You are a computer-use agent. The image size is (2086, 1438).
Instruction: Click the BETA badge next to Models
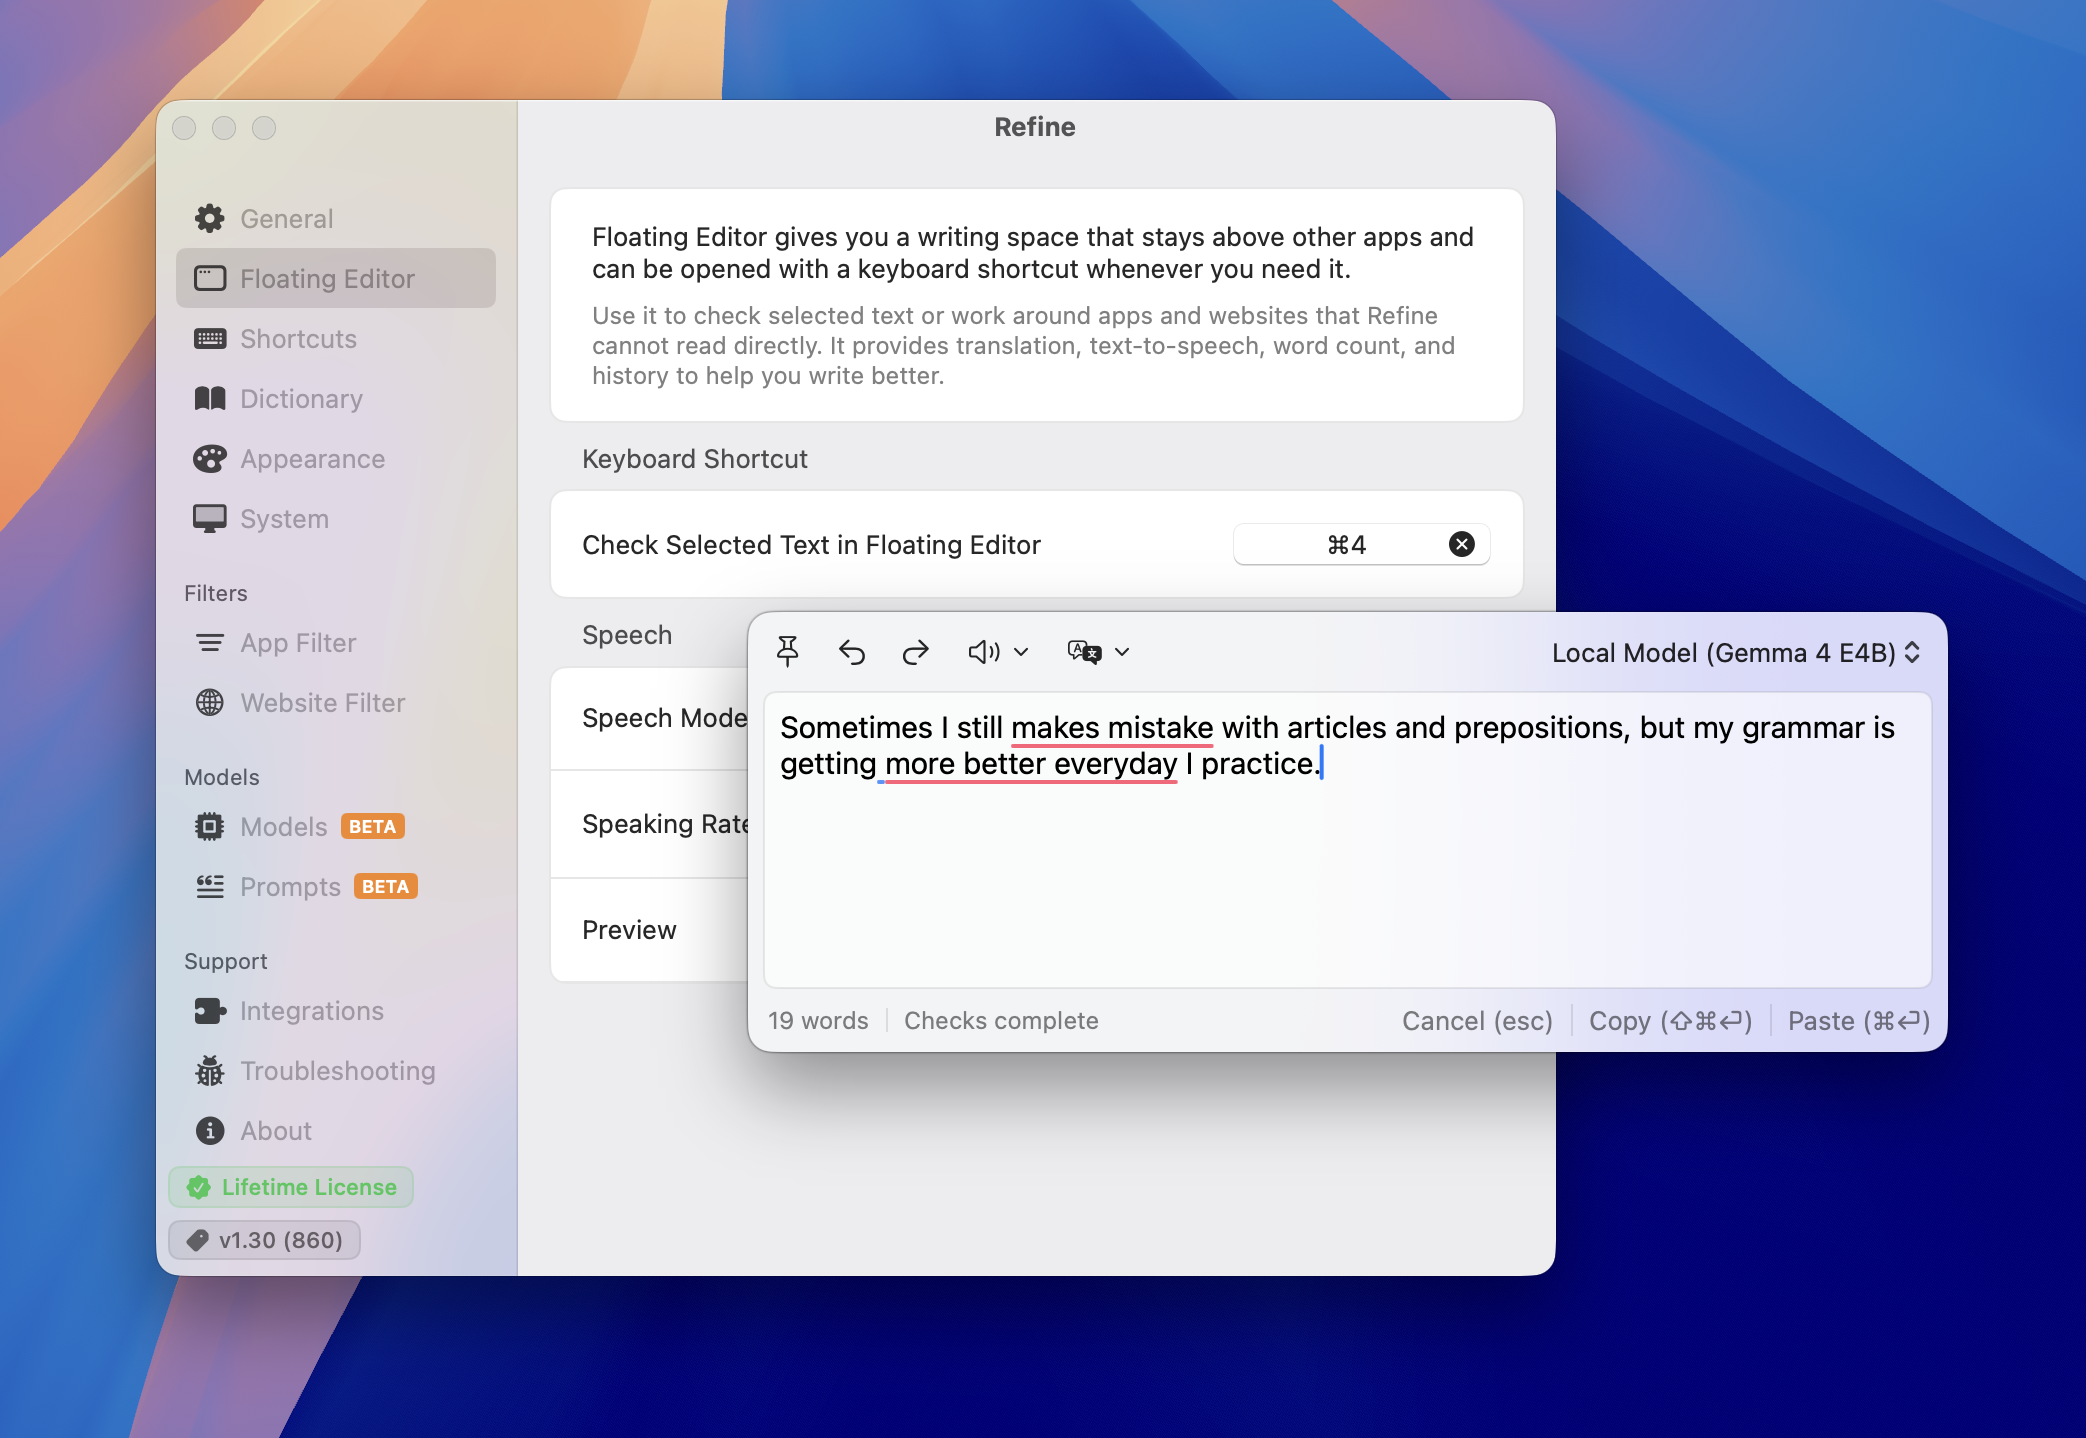click(373, 827)
